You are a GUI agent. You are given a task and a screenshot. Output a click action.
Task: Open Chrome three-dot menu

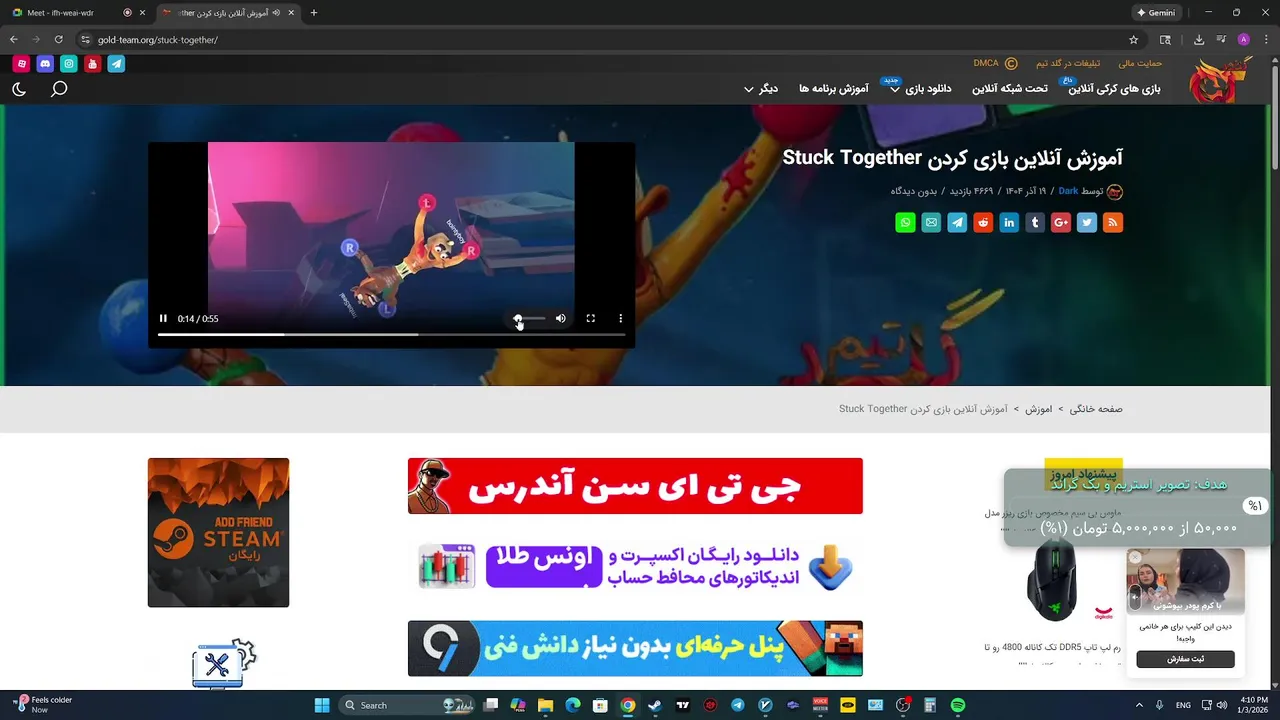tap(1265, 40)
